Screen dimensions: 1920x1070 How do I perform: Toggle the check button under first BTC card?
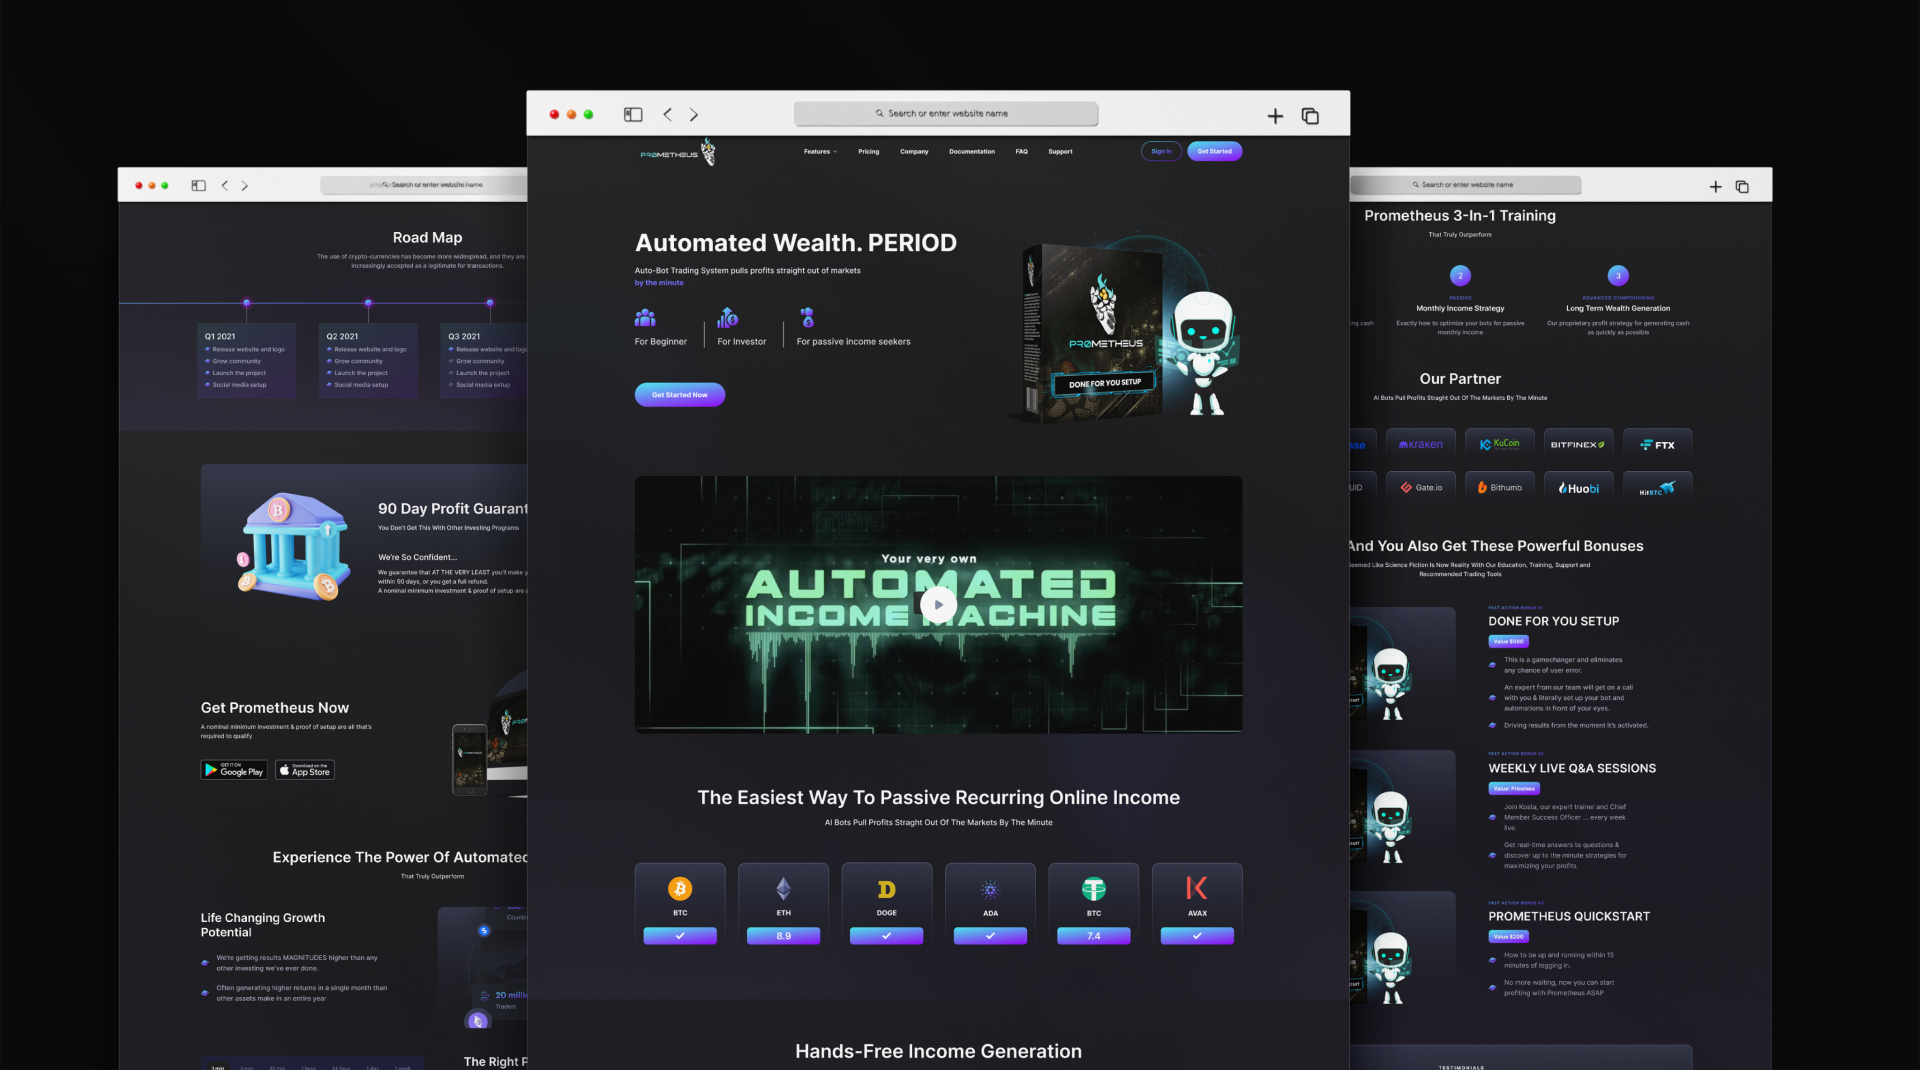(x=680, y=936)
